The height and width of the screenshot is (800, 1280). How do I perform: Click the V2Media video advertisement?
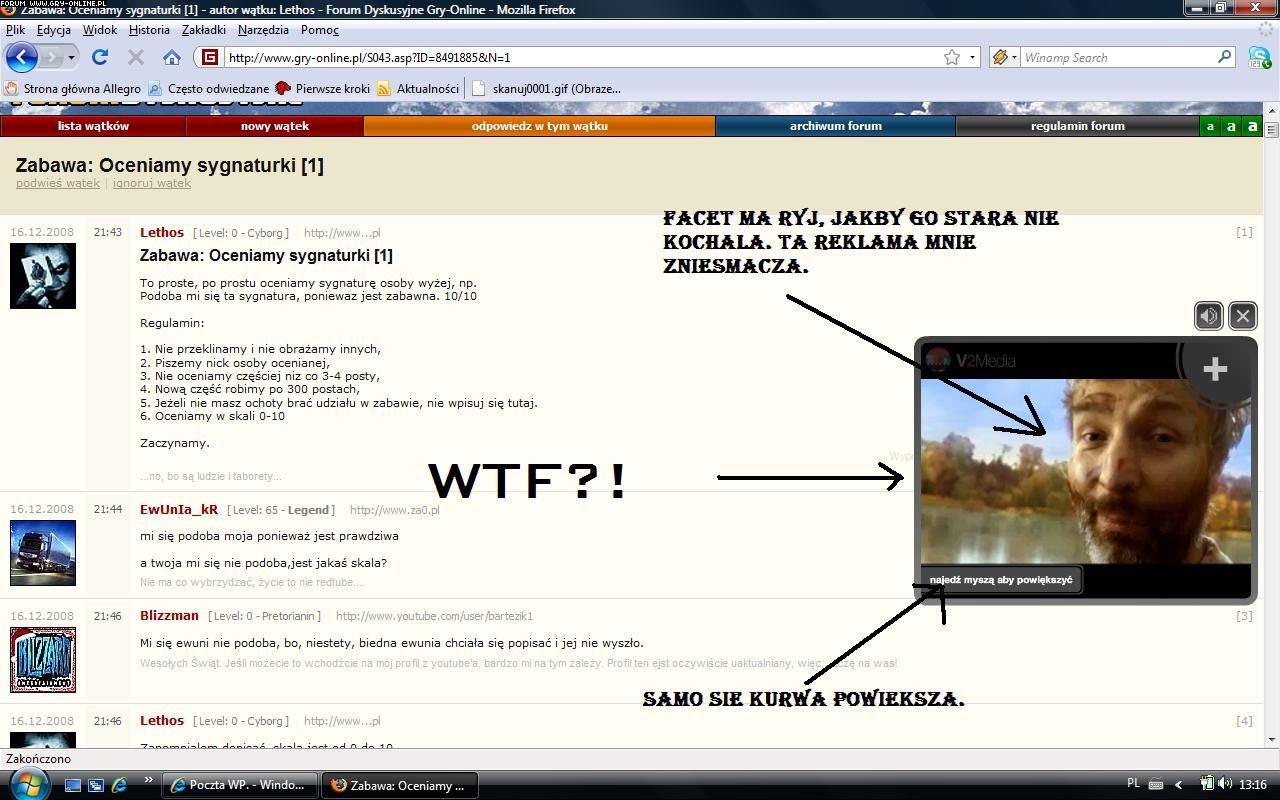tap(1085, 470)
